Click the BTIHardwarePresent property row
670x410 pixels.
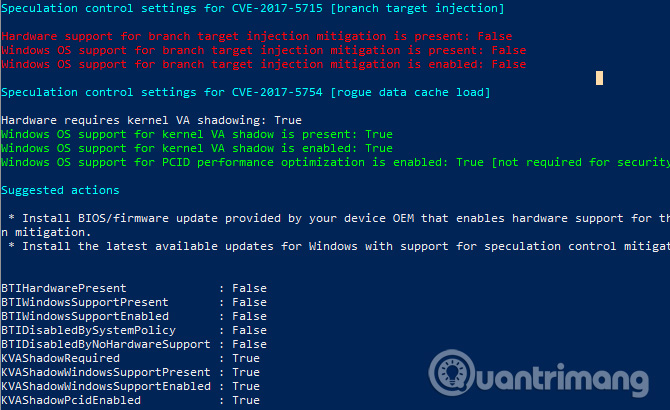[134, 288]
